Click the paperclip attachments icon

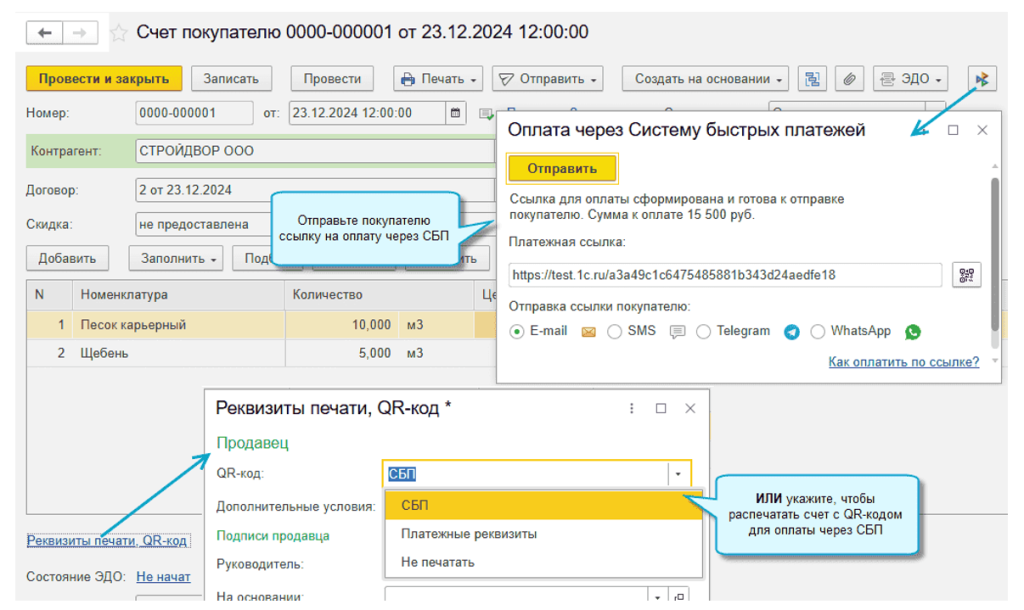(848, 79)
